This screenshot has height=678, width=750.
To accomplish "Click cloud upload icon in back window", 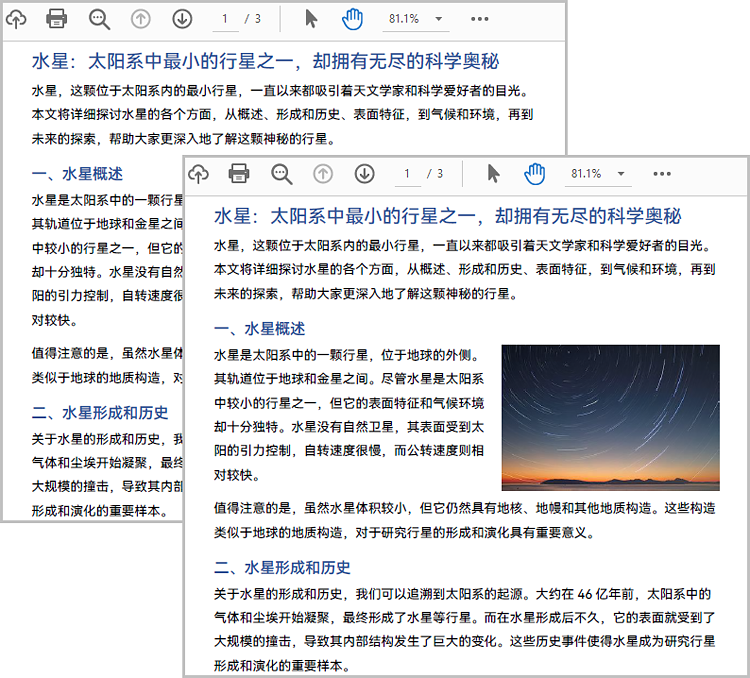I will click(x=16, y=19).
